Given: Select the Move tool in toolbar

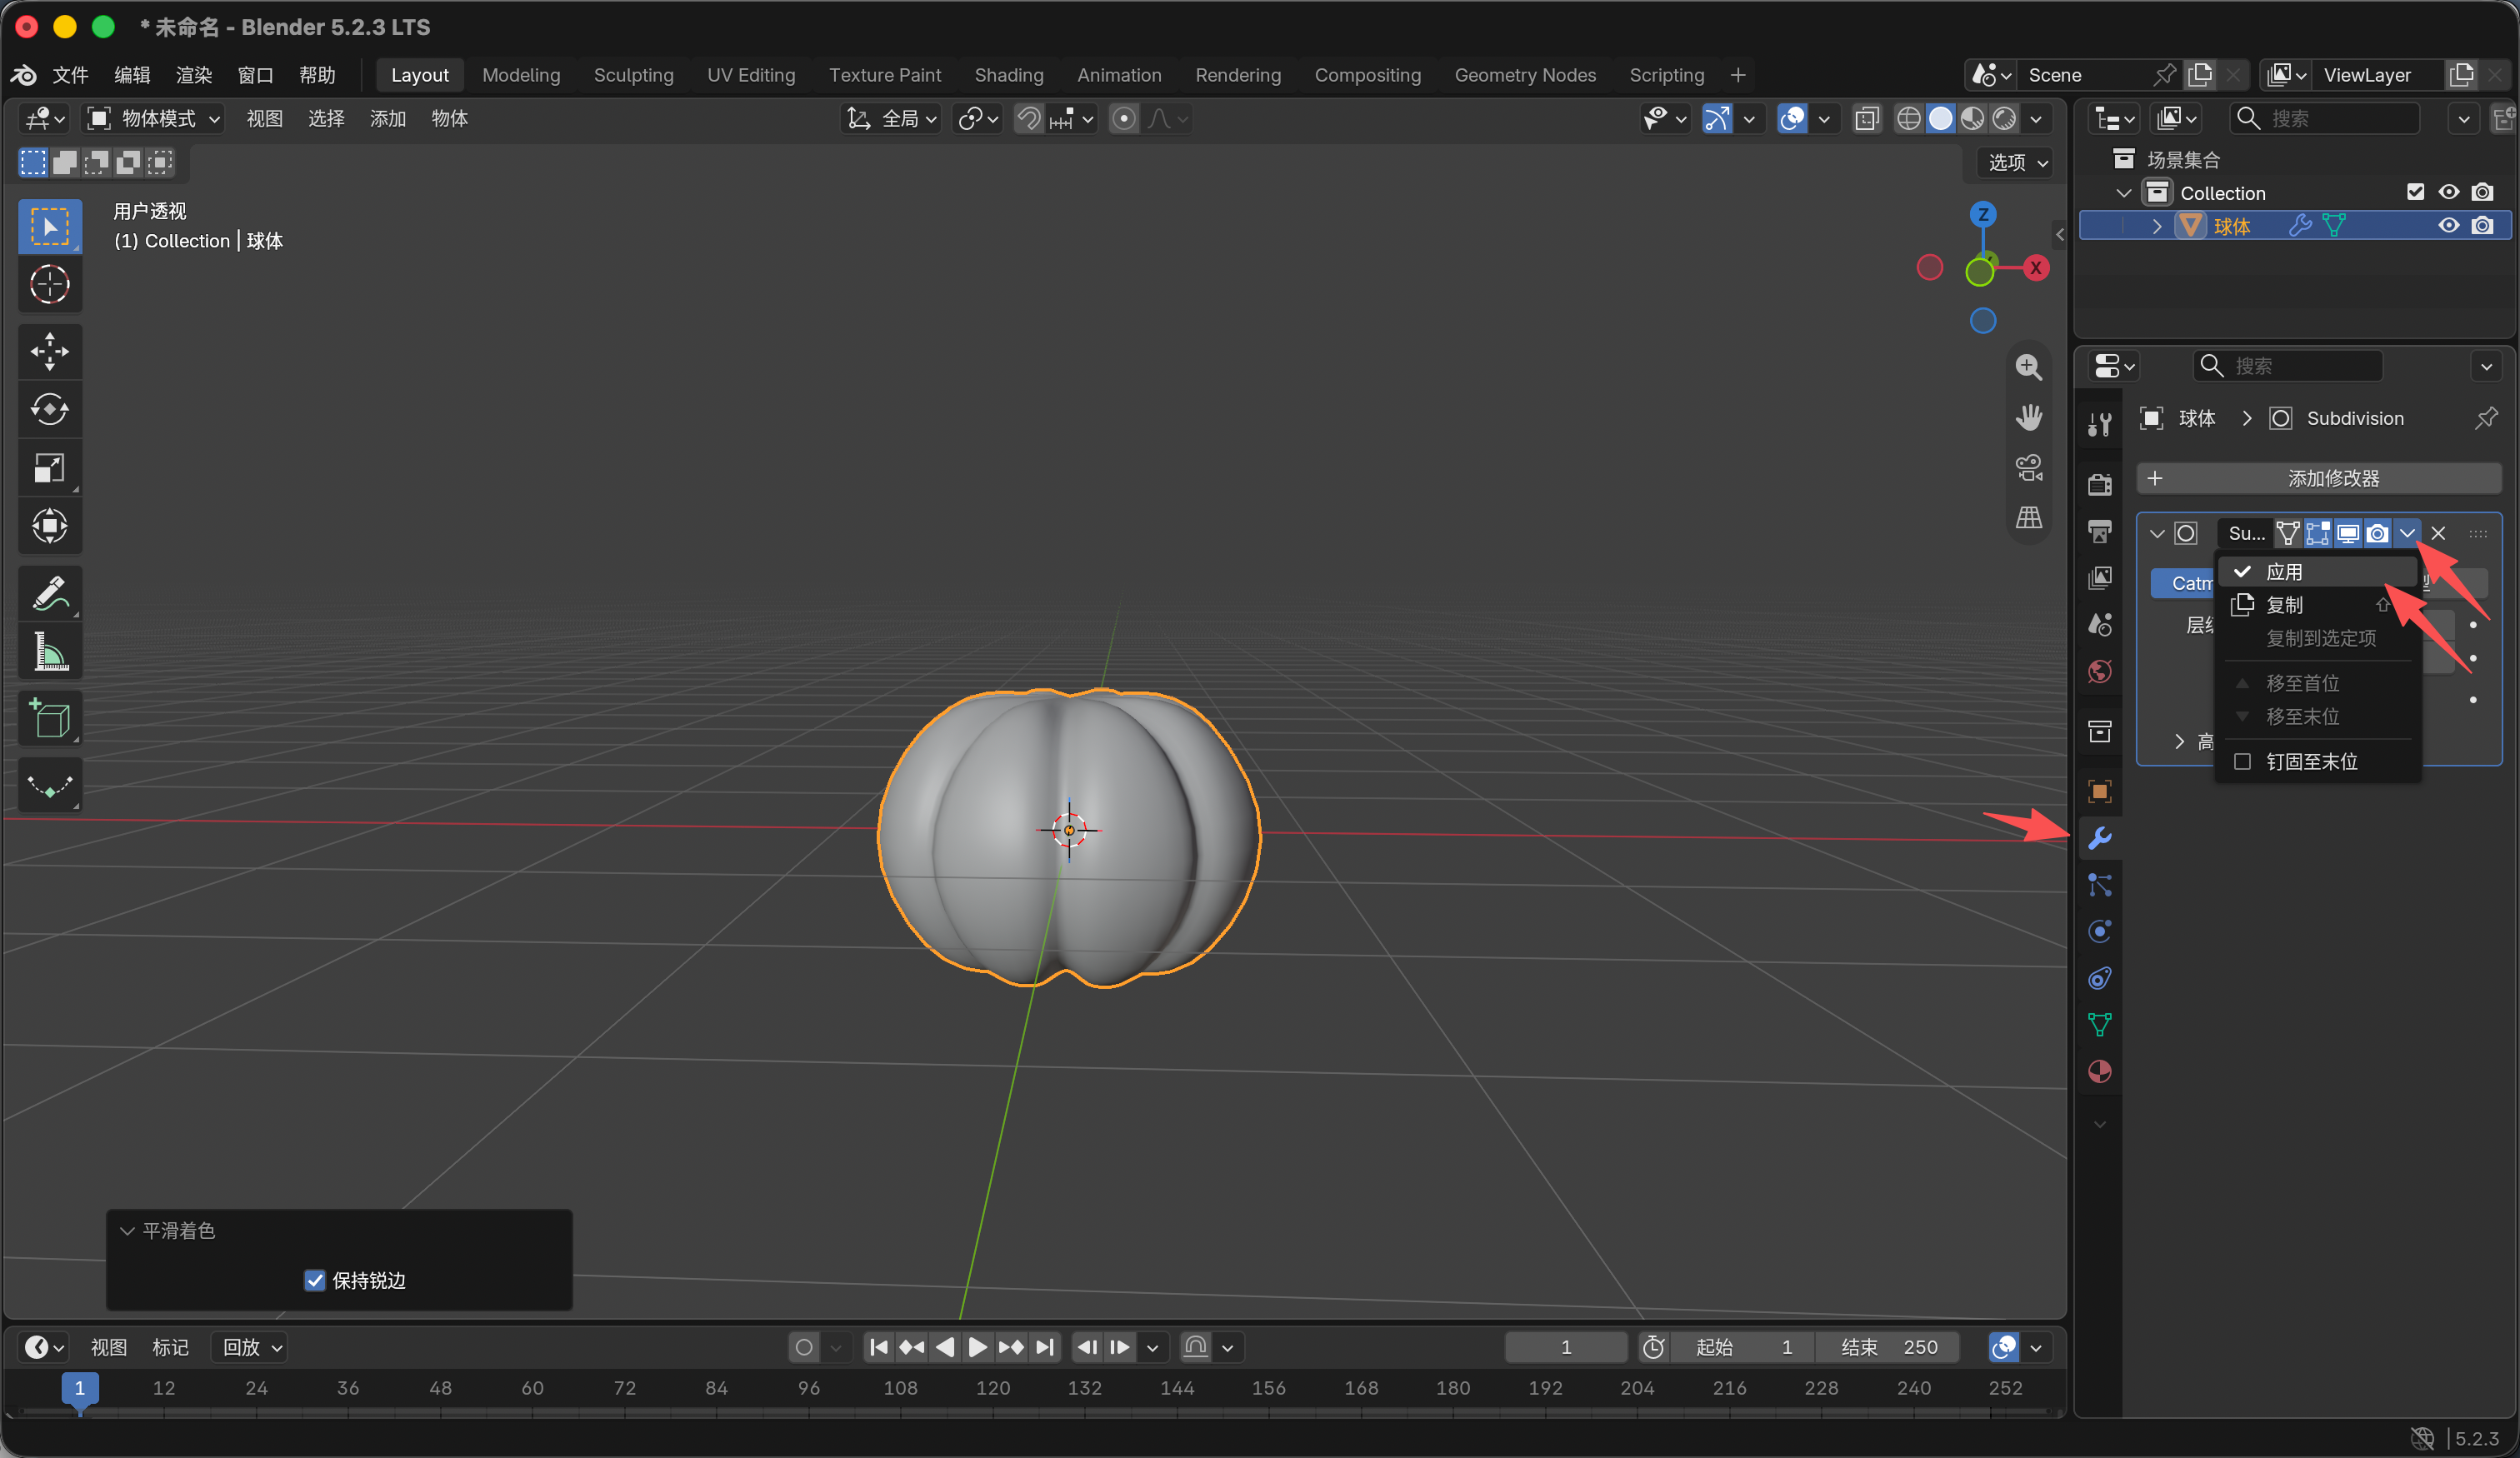Looking at the screenshot, I should tap(49, 351).
